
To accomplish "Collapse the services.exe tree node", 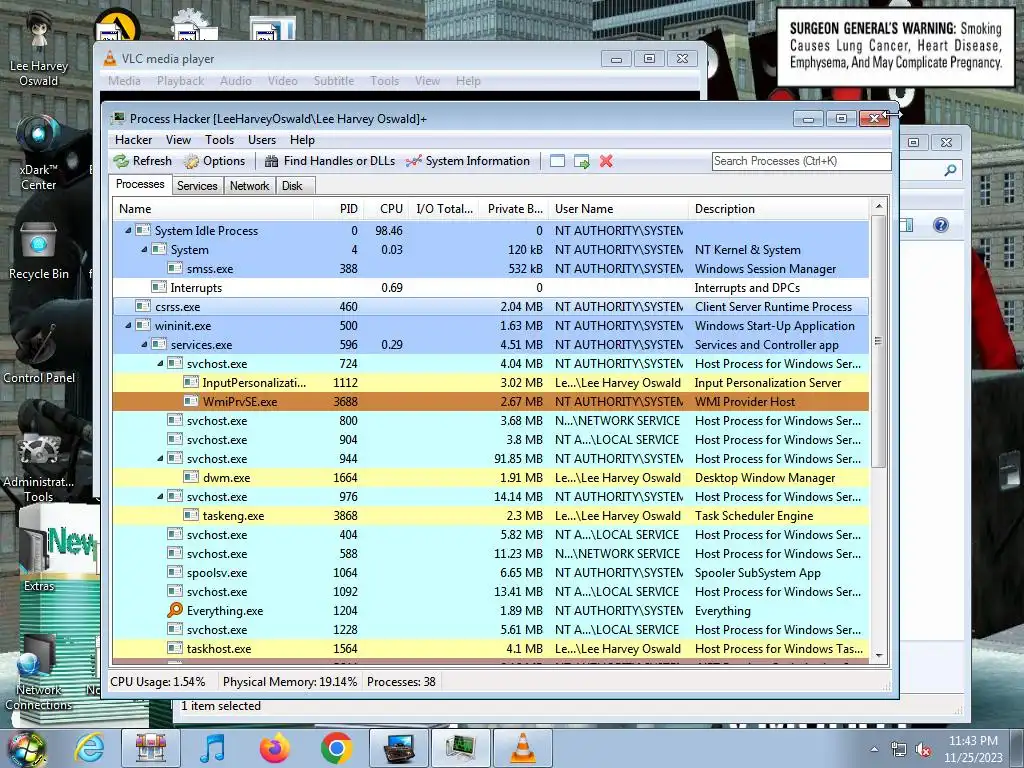I will coord(144,344).
